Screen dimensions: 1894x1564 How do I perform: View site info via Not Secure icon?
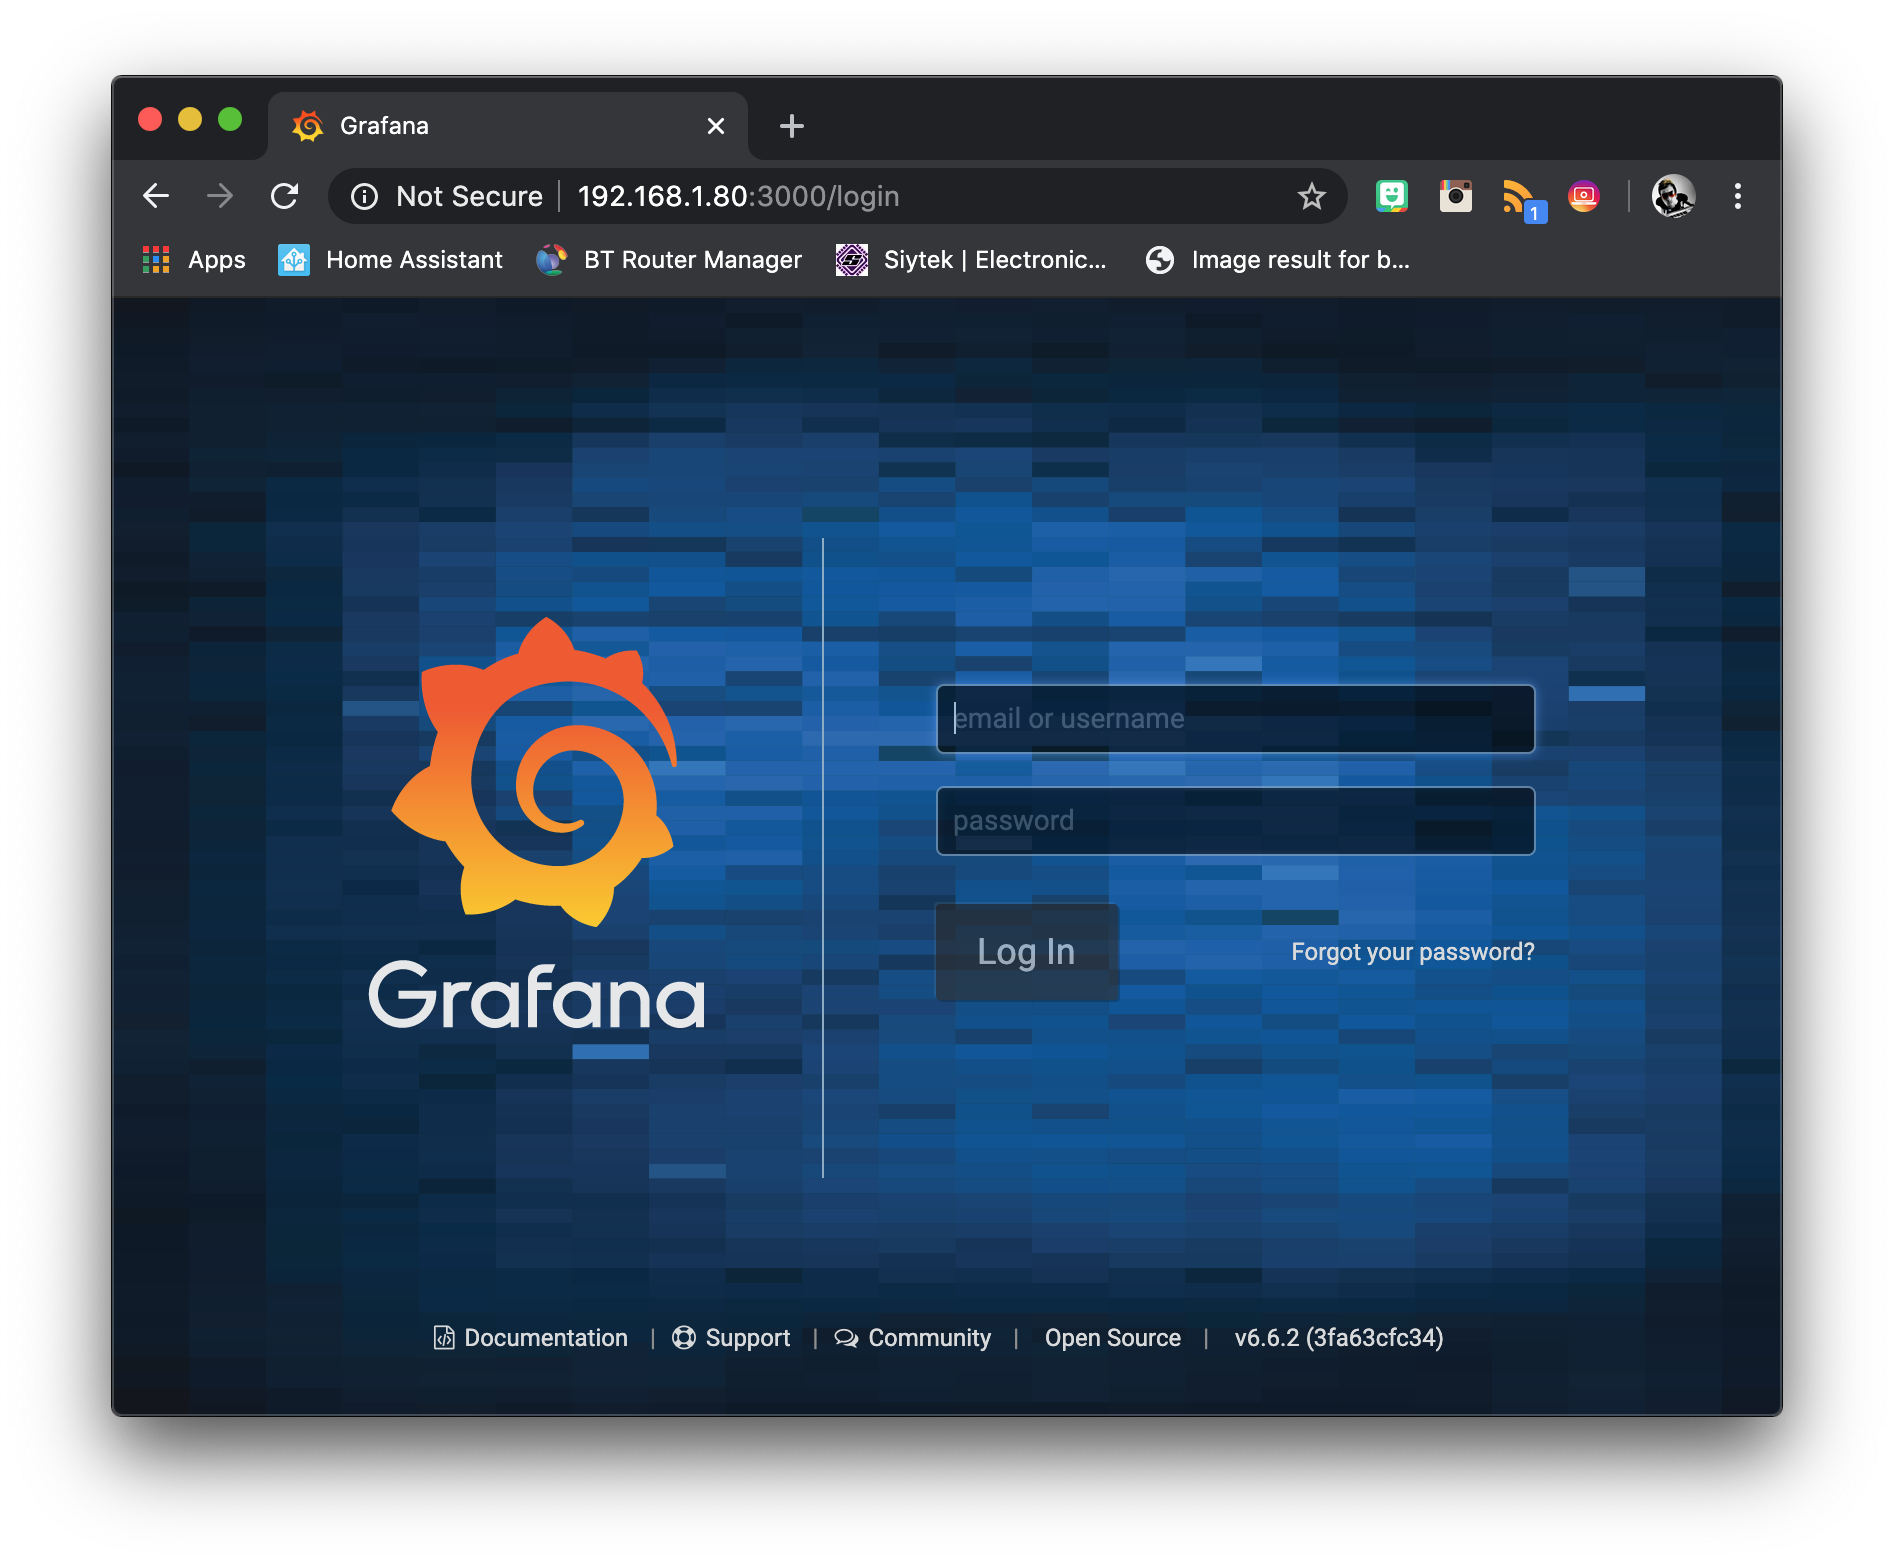pos(365,196)
